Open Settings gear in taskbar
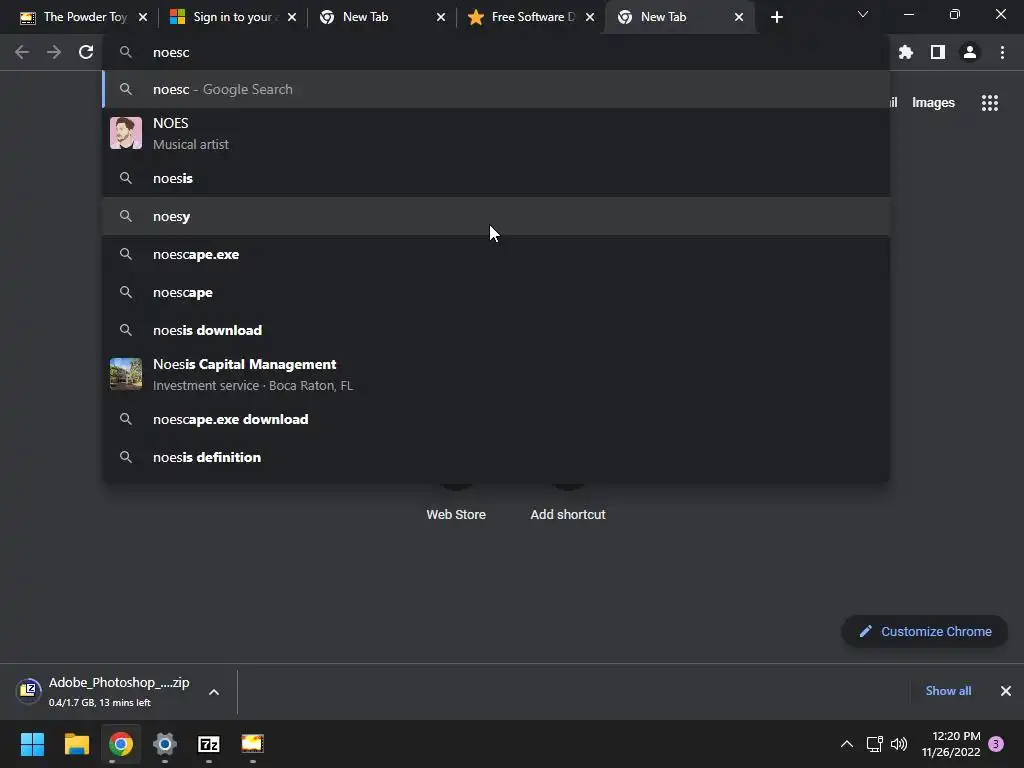The height and width of the screenshot is (768, 1024). [x=165, y=744]
